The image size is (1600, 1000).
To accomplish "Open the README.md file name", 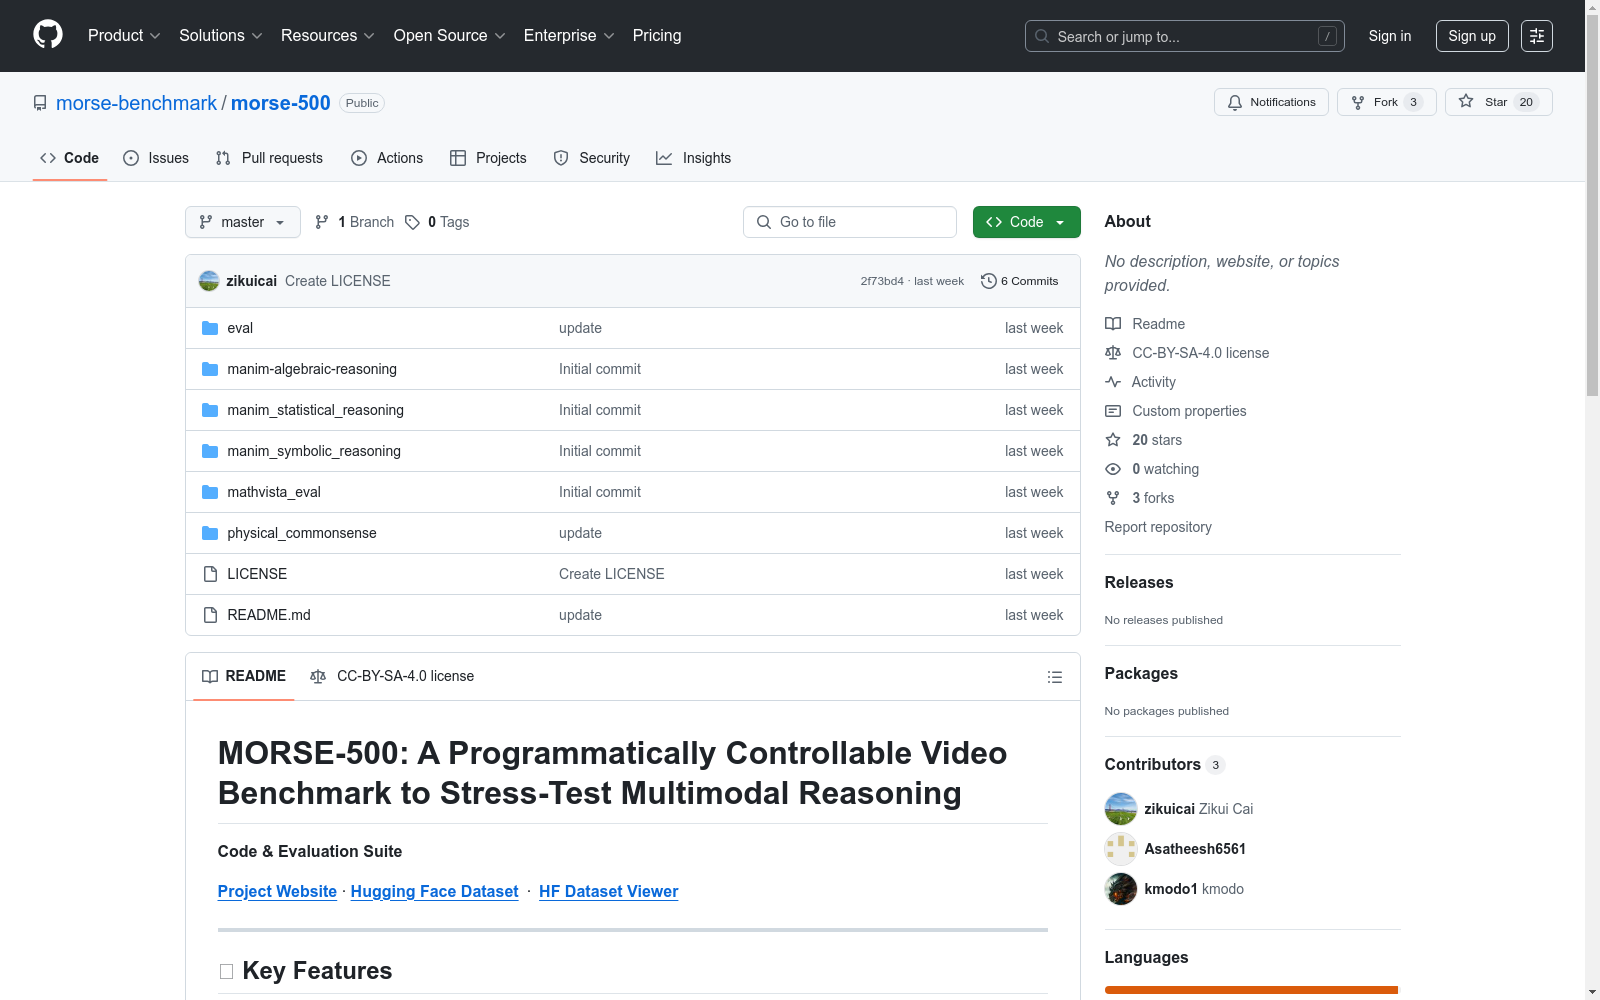I will coord(269,615).
